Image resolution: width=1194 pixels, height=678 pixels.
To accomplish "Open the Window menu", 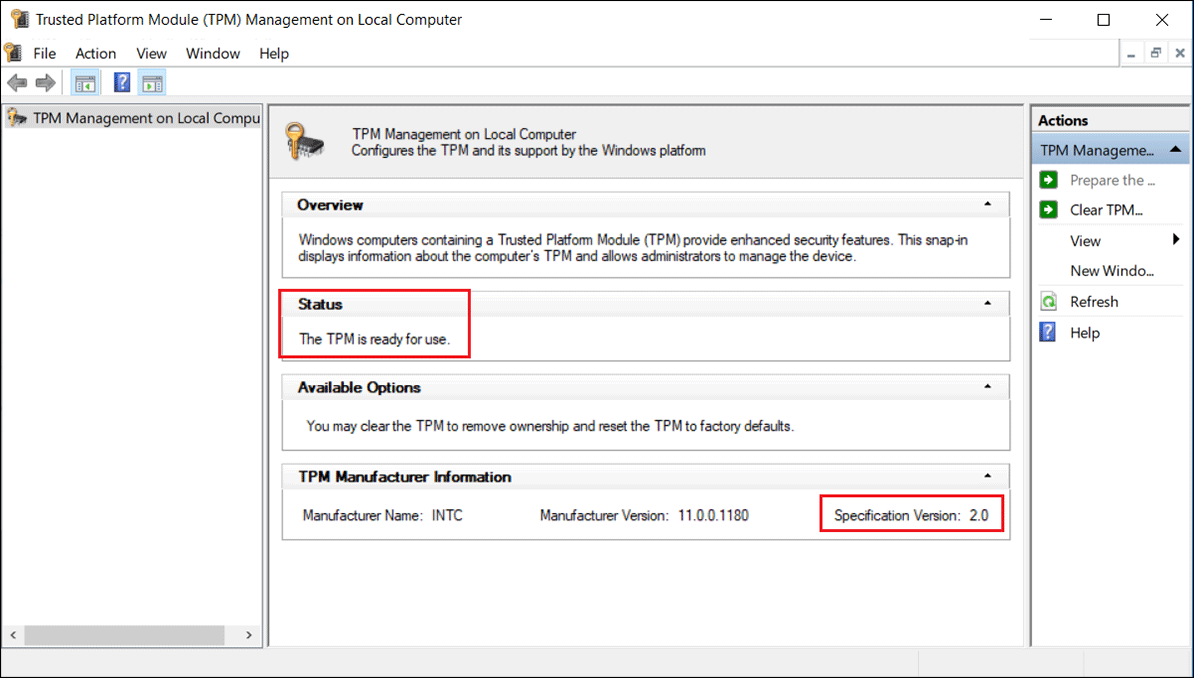I will click(x=213, y=53).
